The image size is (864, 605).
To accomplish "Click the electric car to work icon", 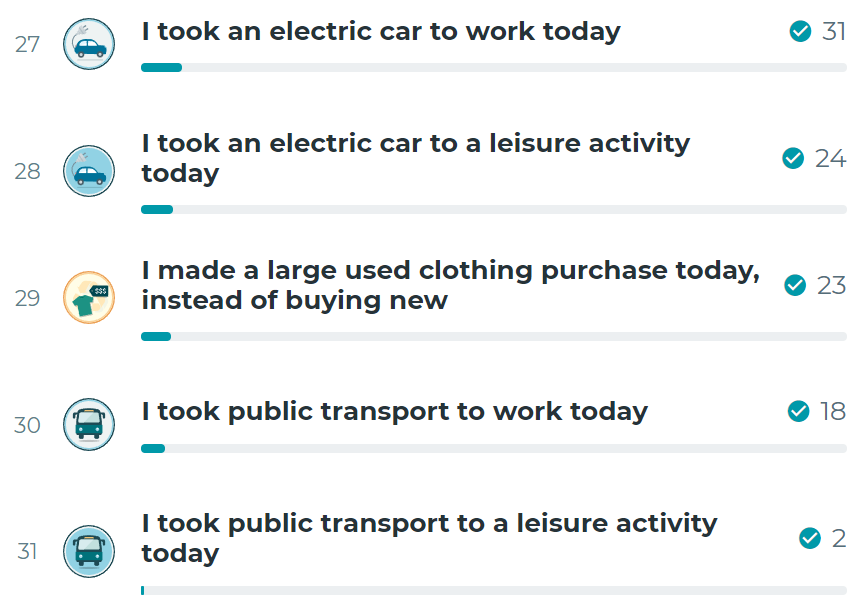I will [x=89, y=44].
